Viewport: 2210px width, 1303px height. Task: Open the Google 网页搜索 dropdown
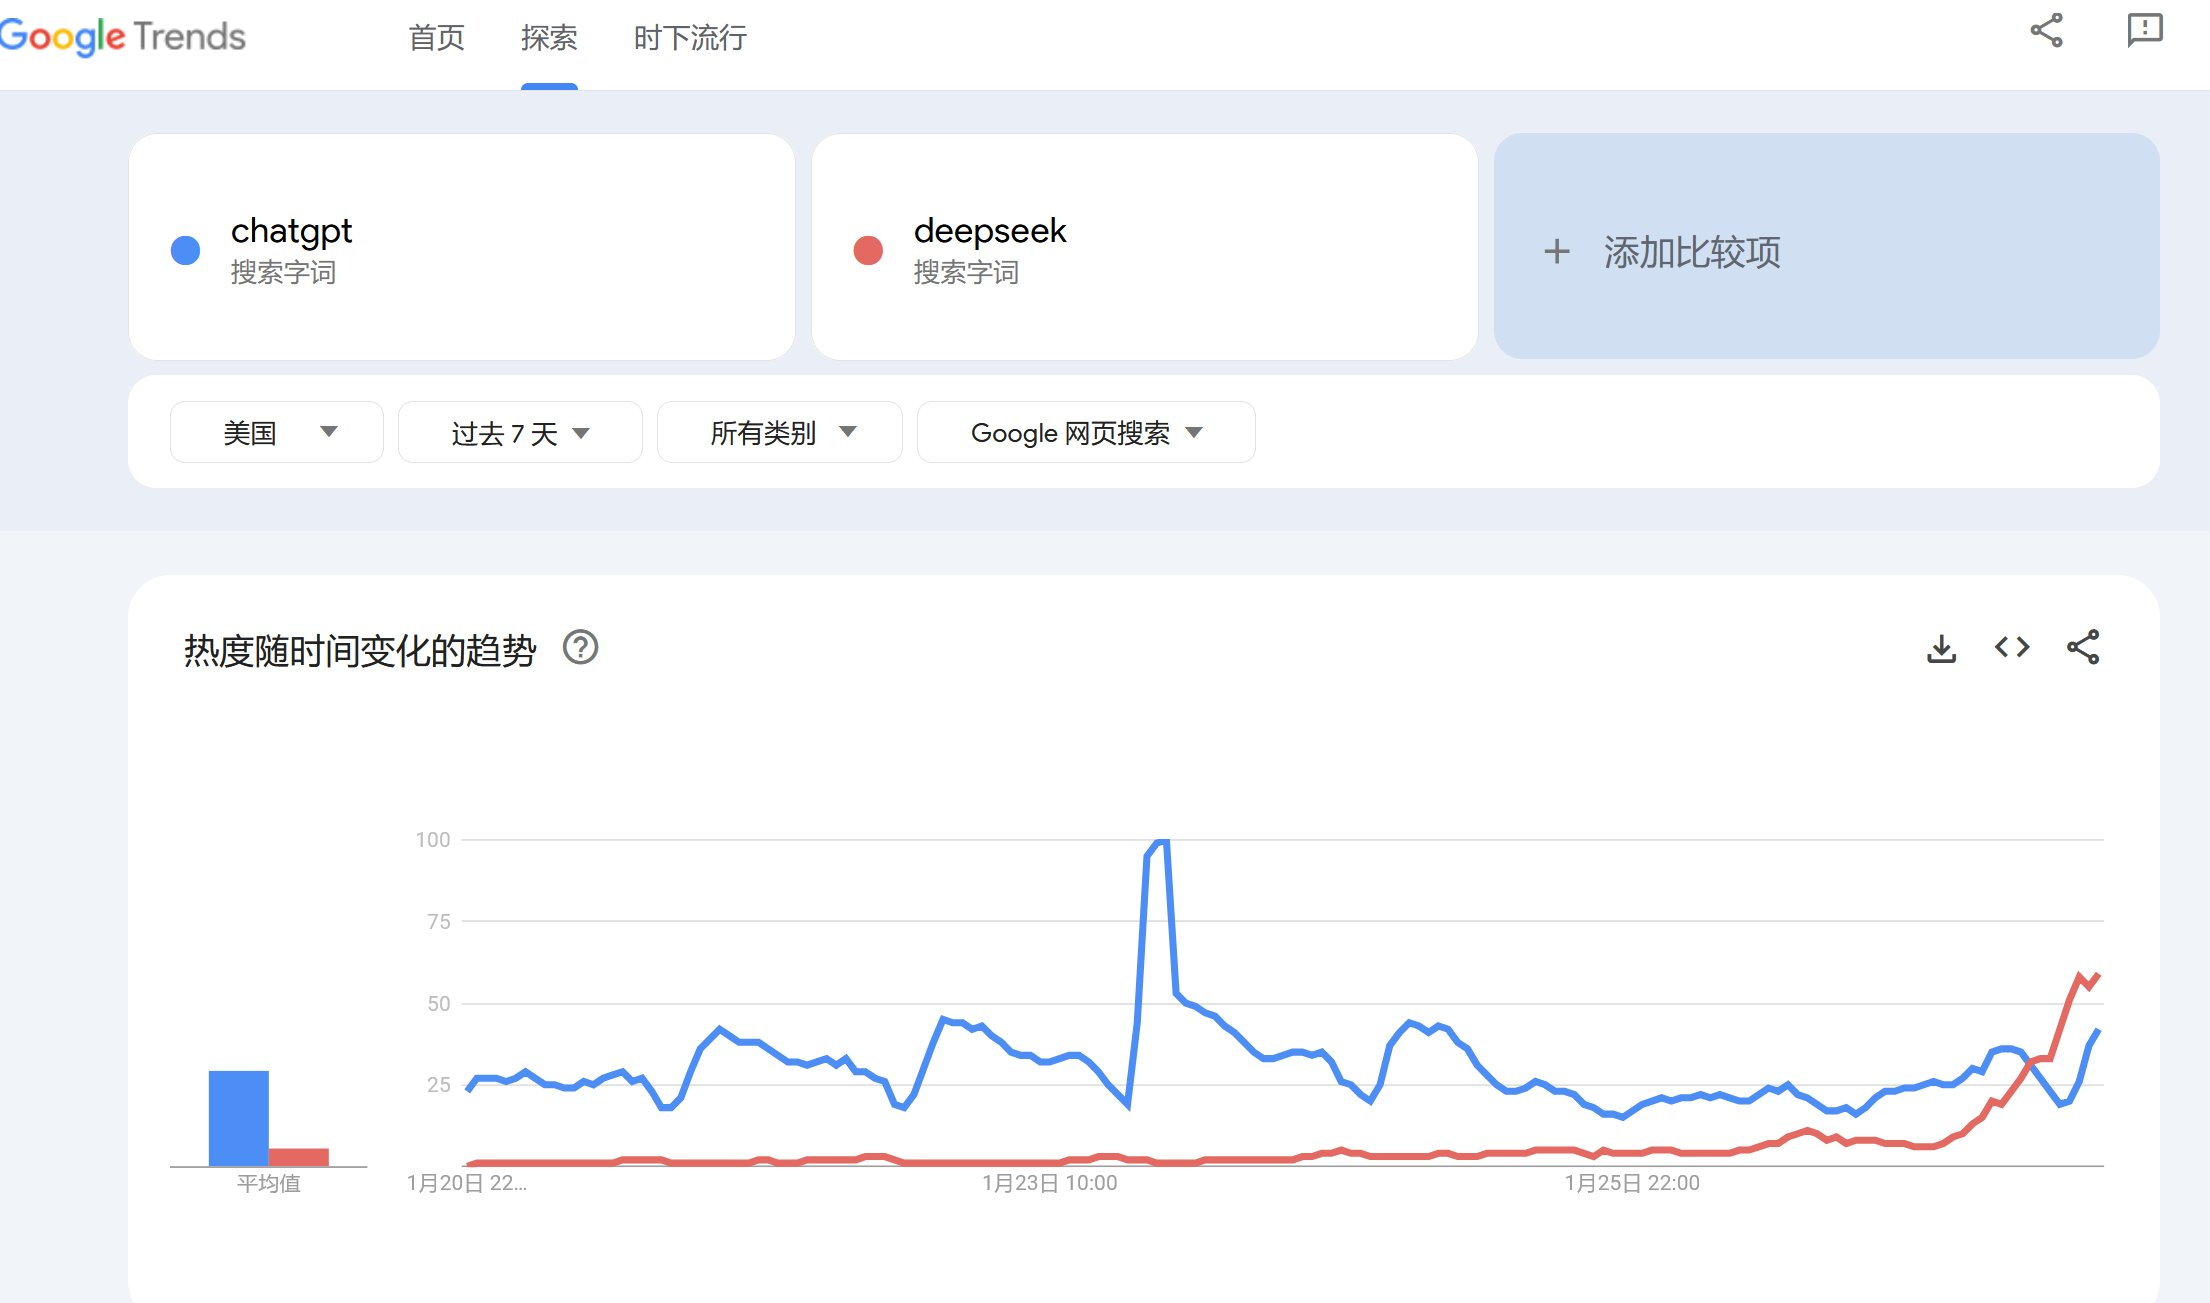pyautogui.click(x=1086, y=432)
